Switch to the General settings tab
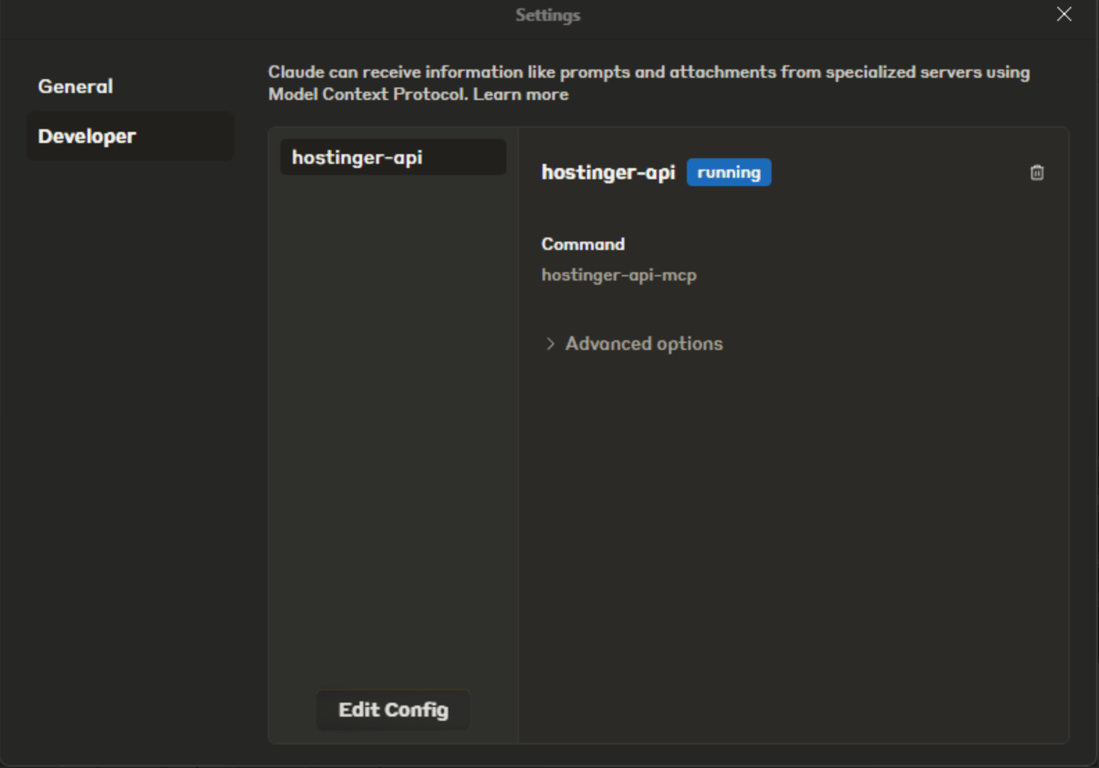1099x768 pixels. (x=74, y=86)
